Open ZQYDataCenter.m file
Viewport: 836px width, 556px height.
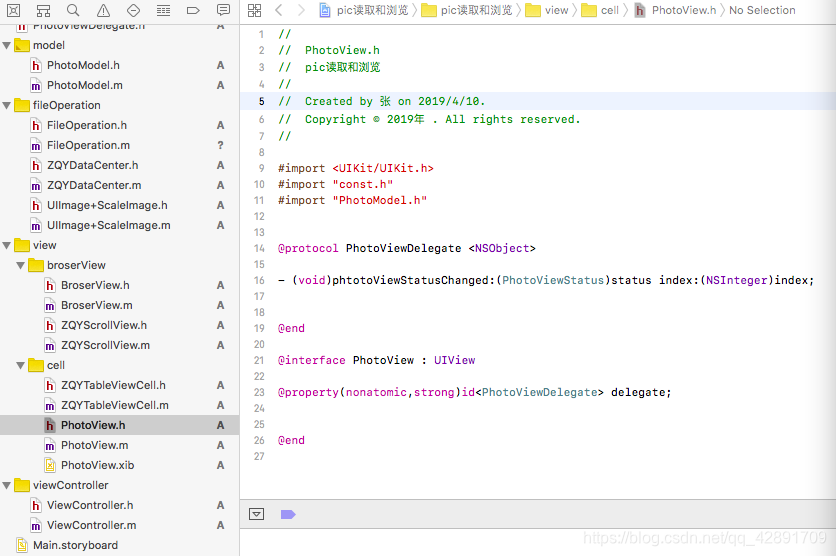94,185
